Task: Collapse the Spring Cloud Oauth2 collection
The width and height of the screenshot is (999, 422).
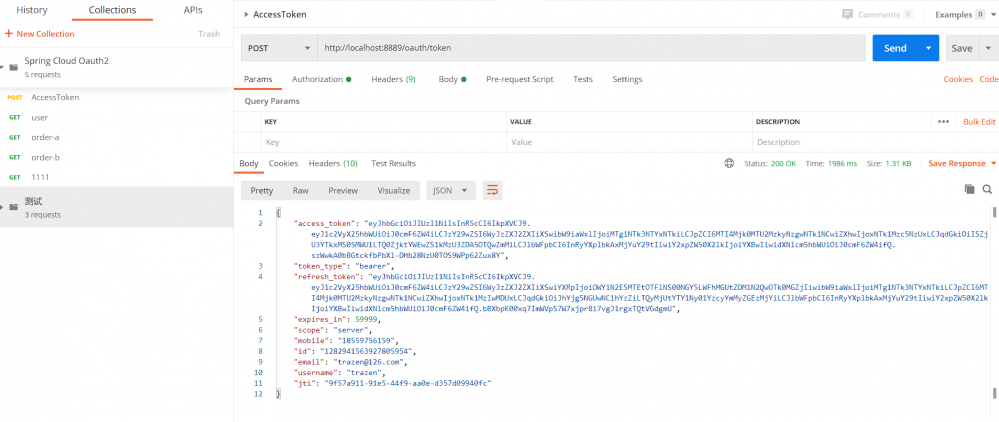Action: 2,67
